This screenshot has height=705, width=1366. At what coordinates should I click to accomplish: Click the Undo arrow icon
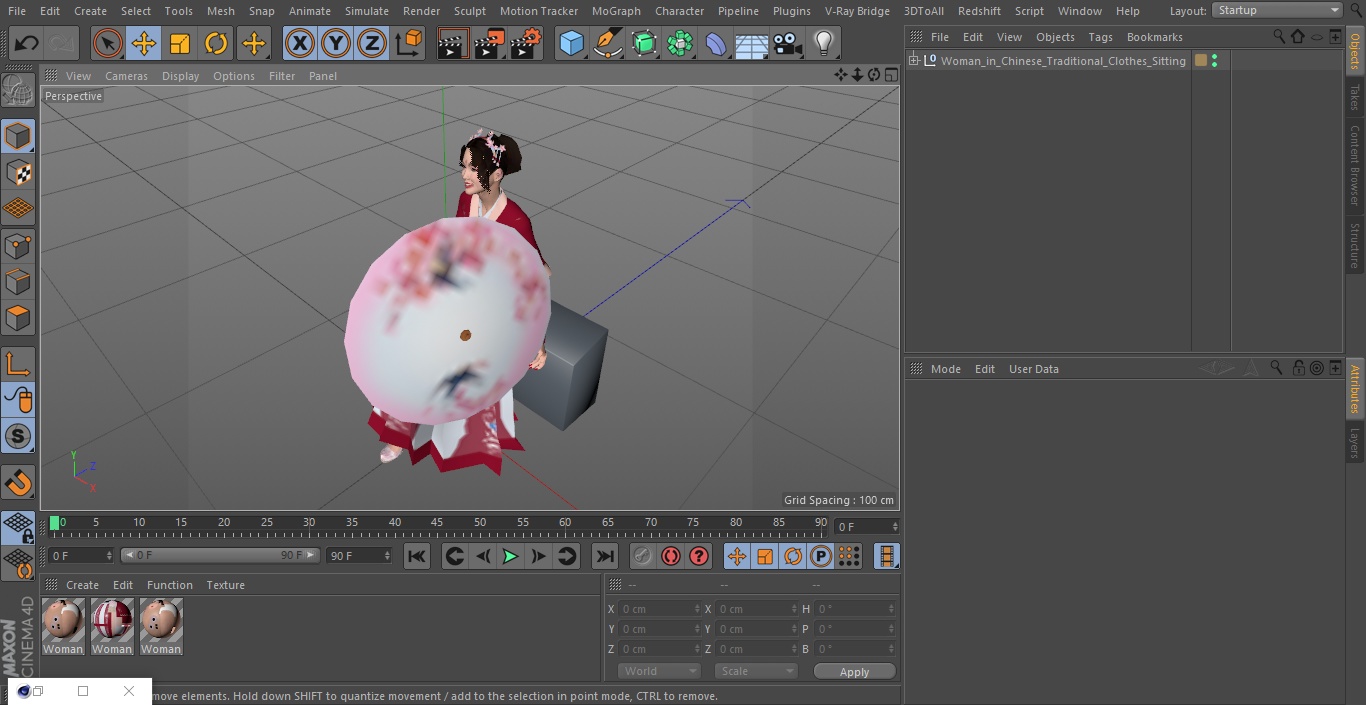26,43
